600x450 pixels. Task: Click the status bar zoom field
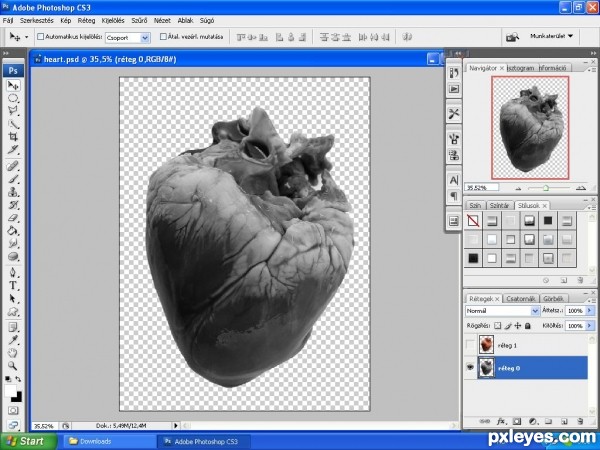point(45,426)
